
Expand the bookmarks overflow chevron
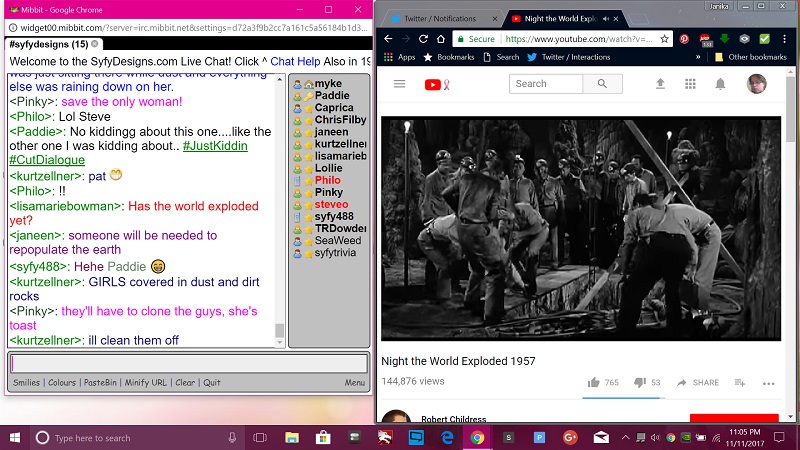698,57
